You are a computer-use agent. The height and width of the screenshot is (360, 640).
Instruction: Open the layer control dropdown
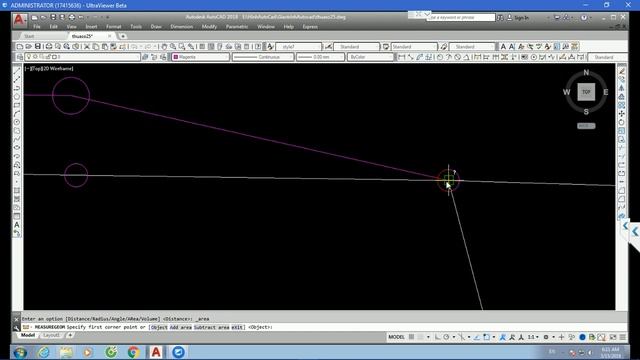click(x=82, y=57)
